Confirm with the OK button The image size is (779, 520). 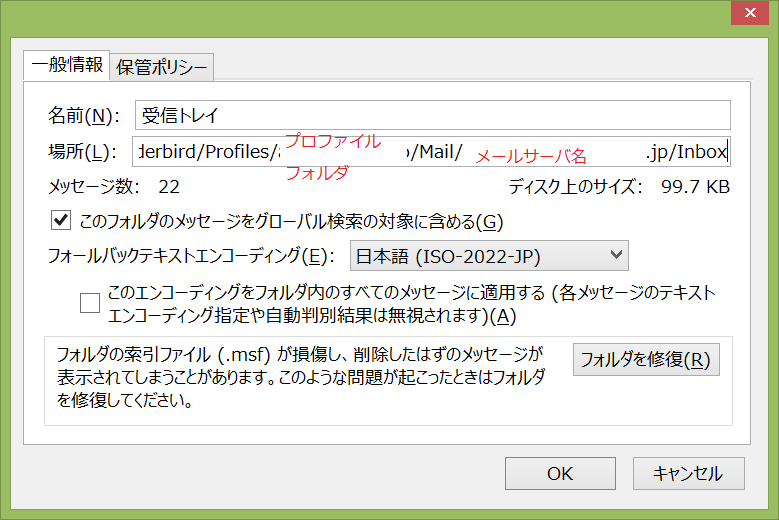point(559,474)
